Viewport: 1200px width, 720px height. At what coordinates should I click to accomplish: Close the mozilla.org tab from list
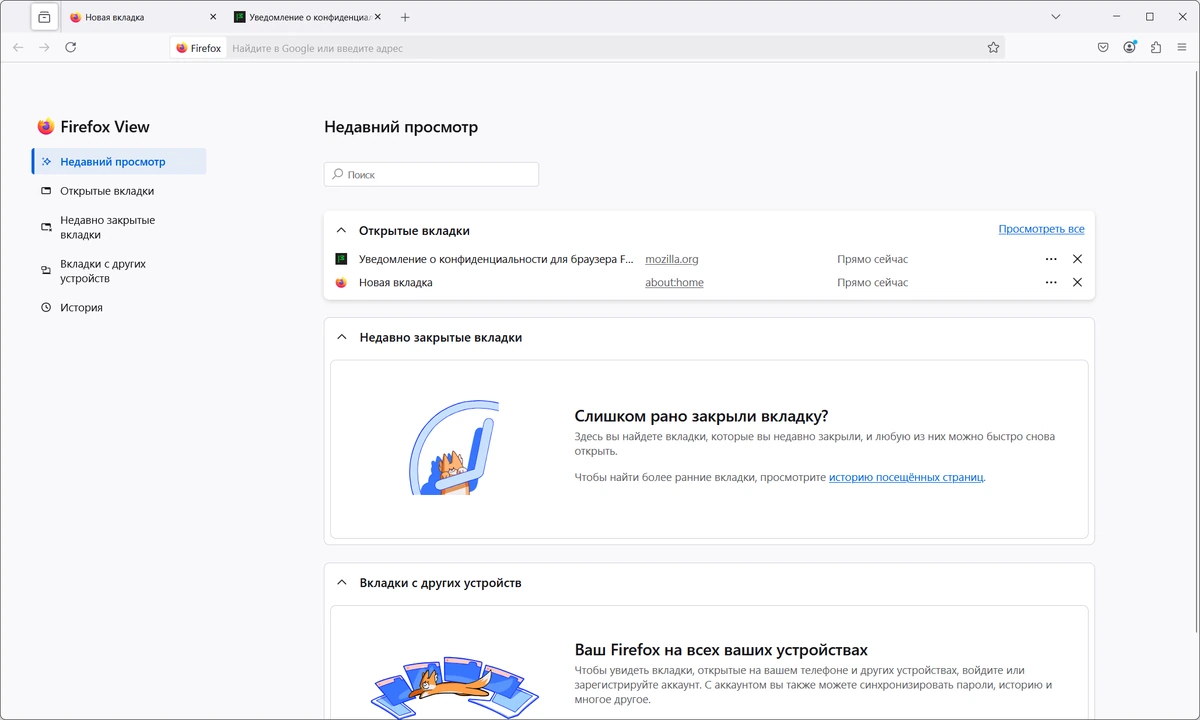coord(1077,259)
